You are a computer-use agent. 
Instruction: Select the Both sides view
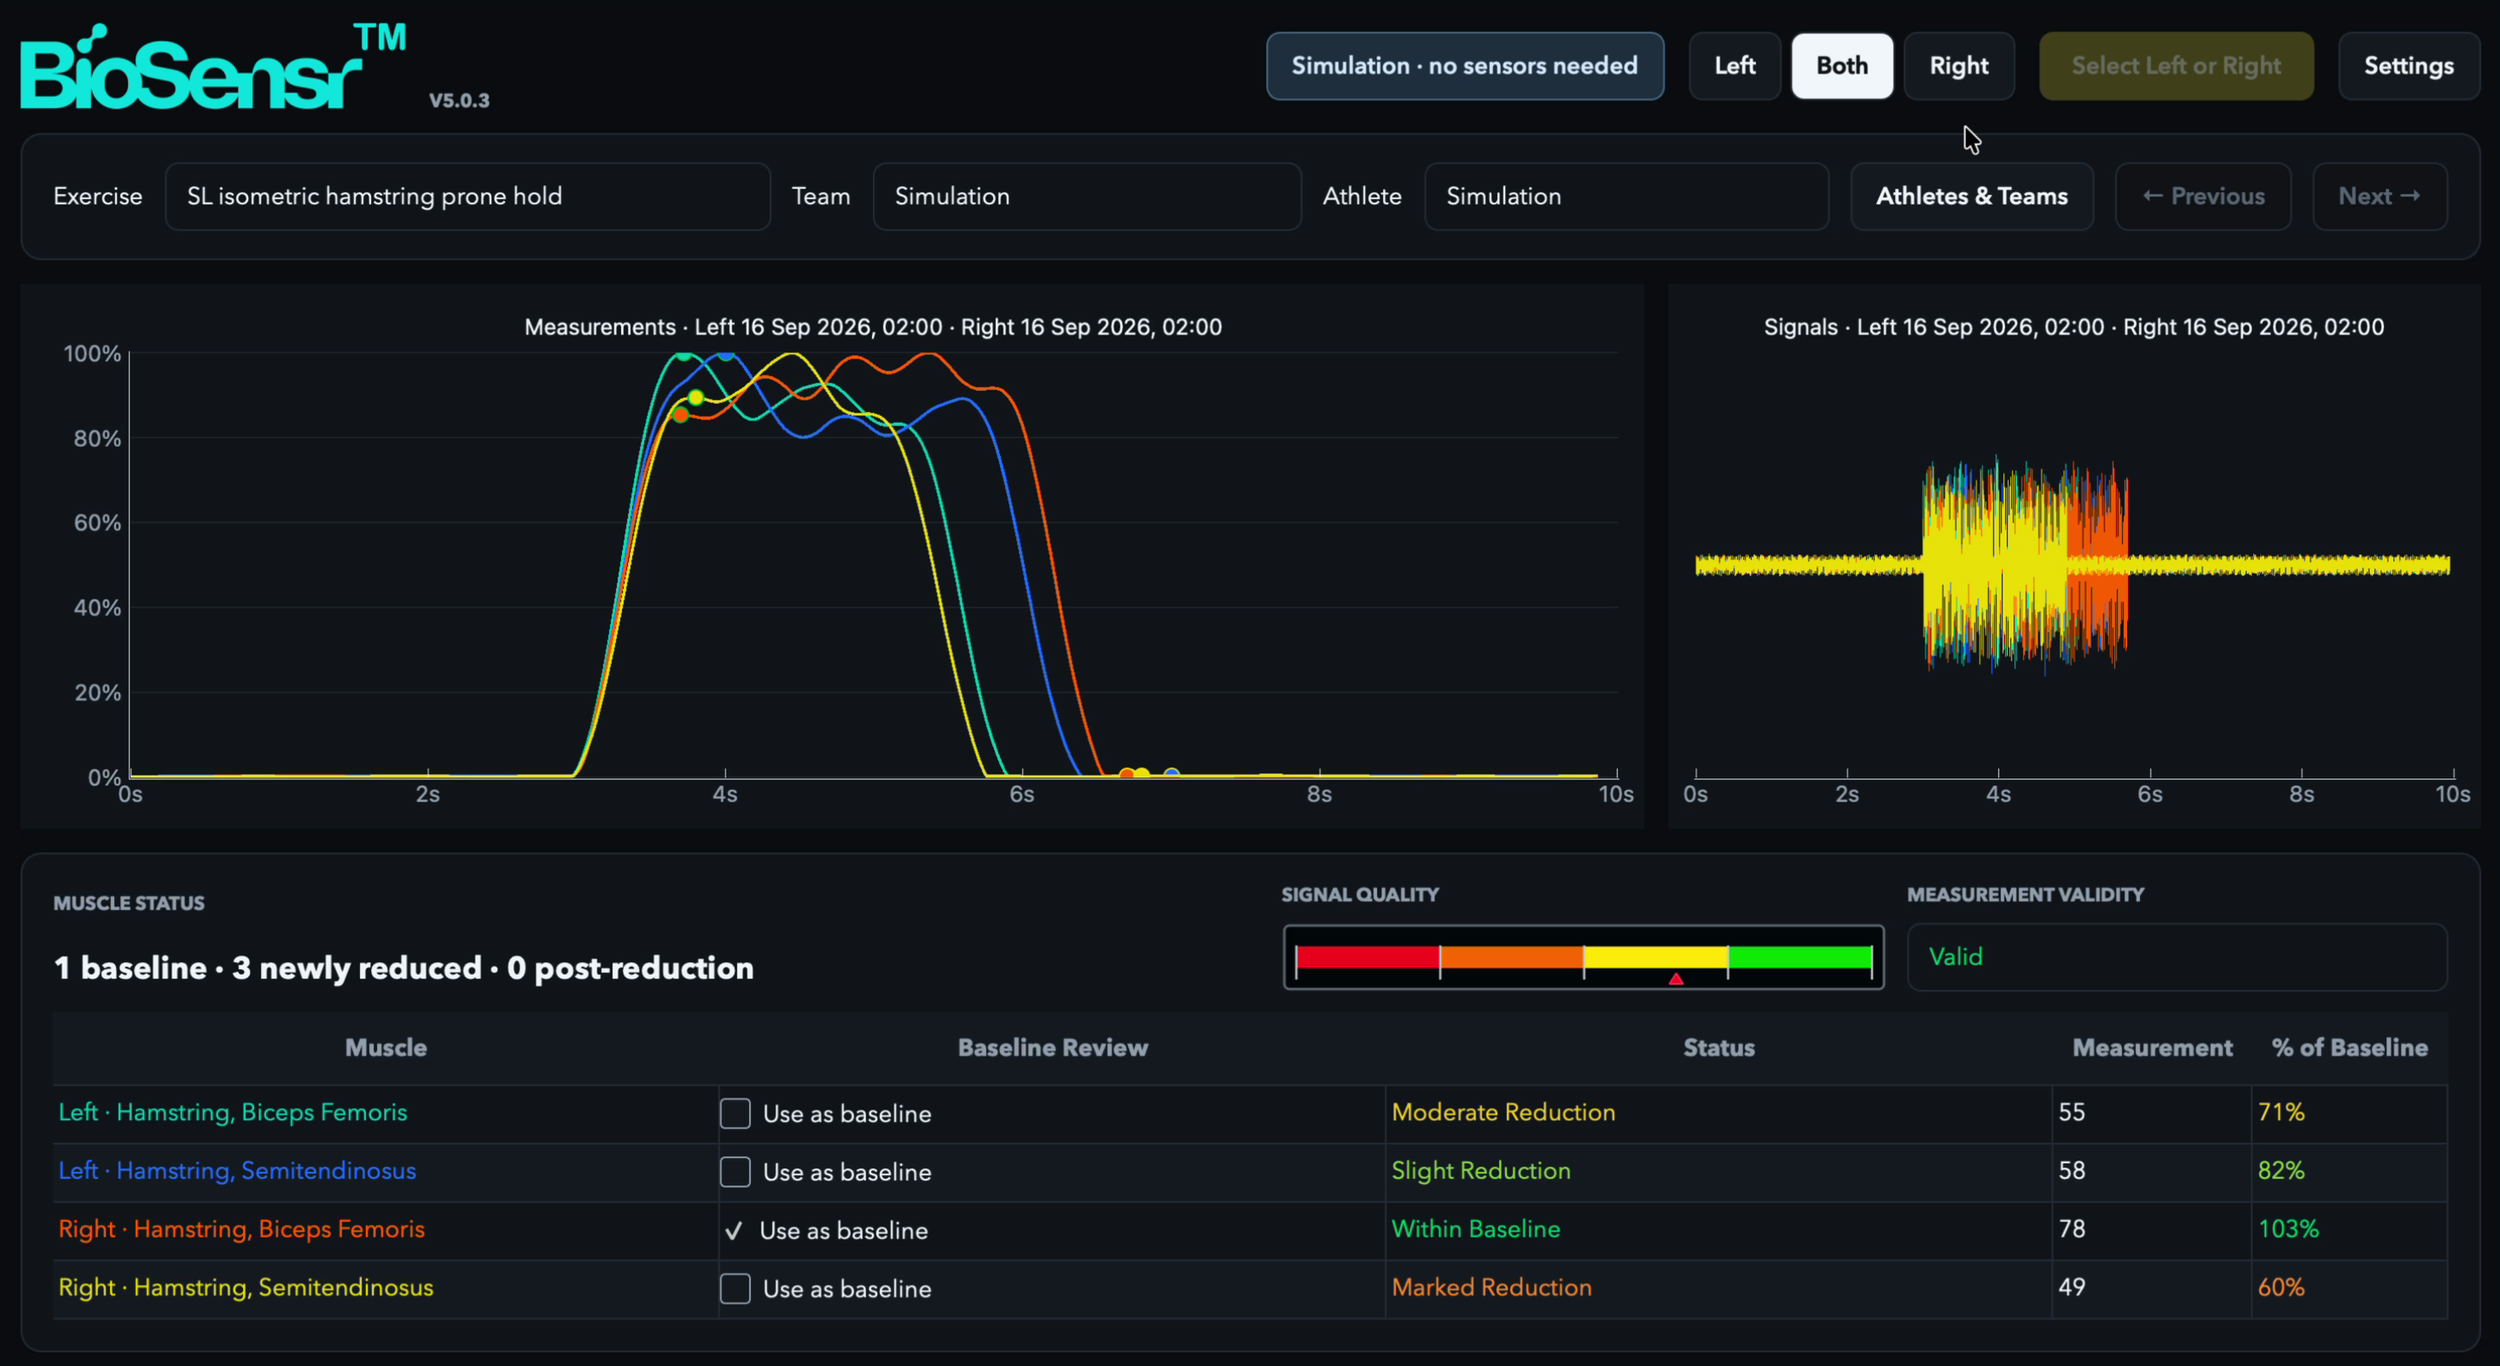tap(1842, 66)
